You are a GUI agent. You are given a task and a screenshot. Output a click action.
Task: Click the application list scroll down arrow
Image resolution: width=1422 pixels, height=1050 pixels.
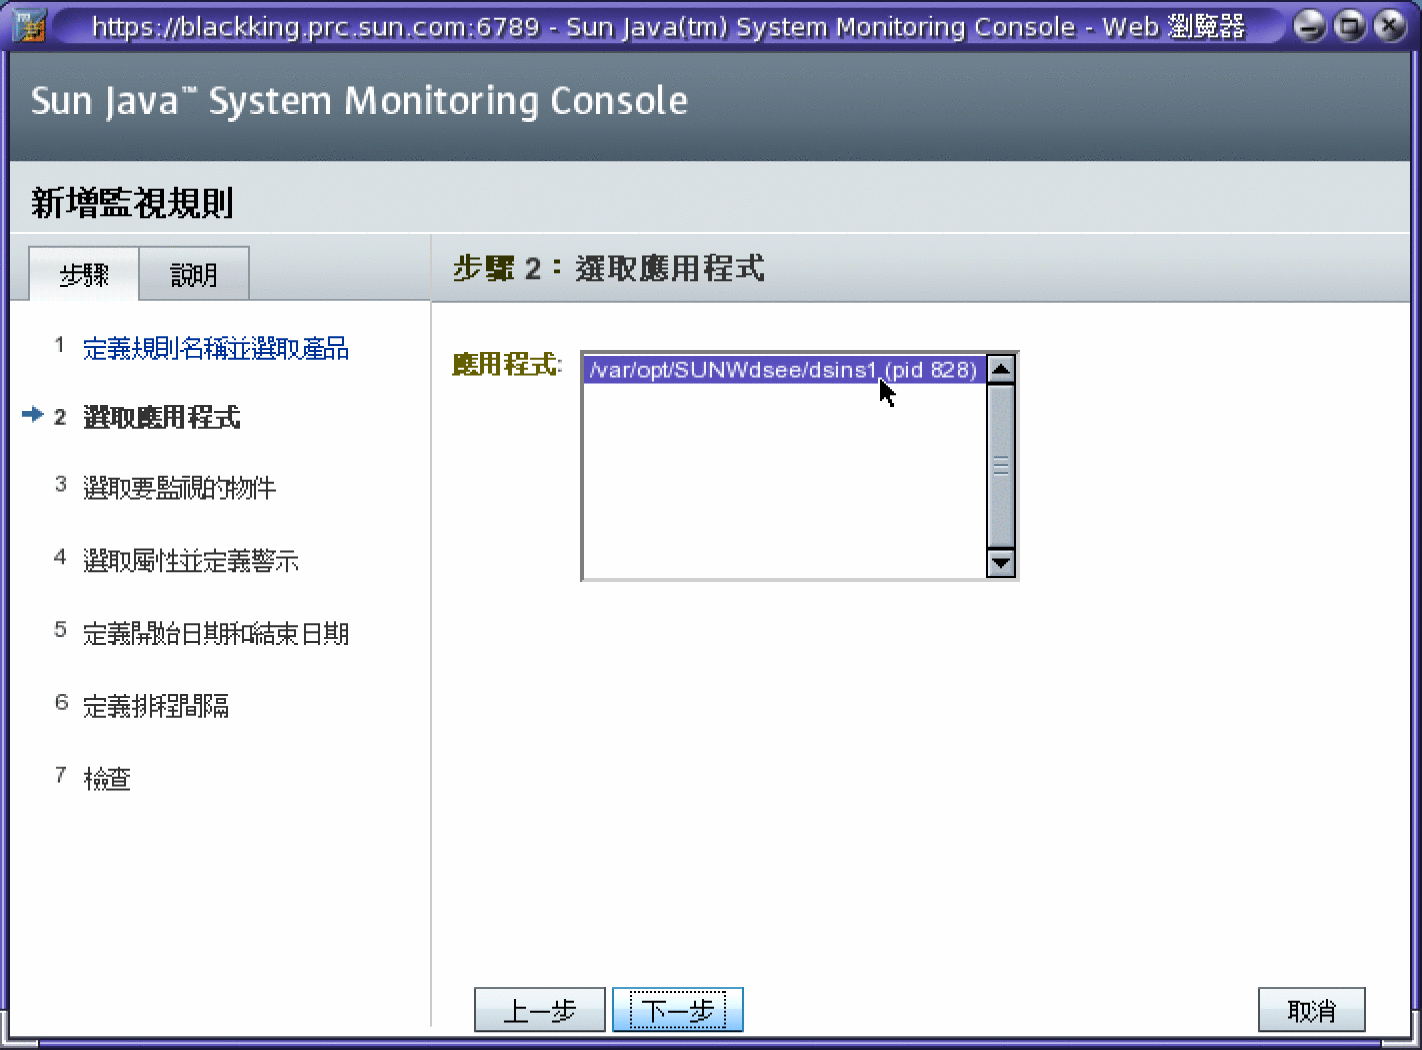[1001, 563]
